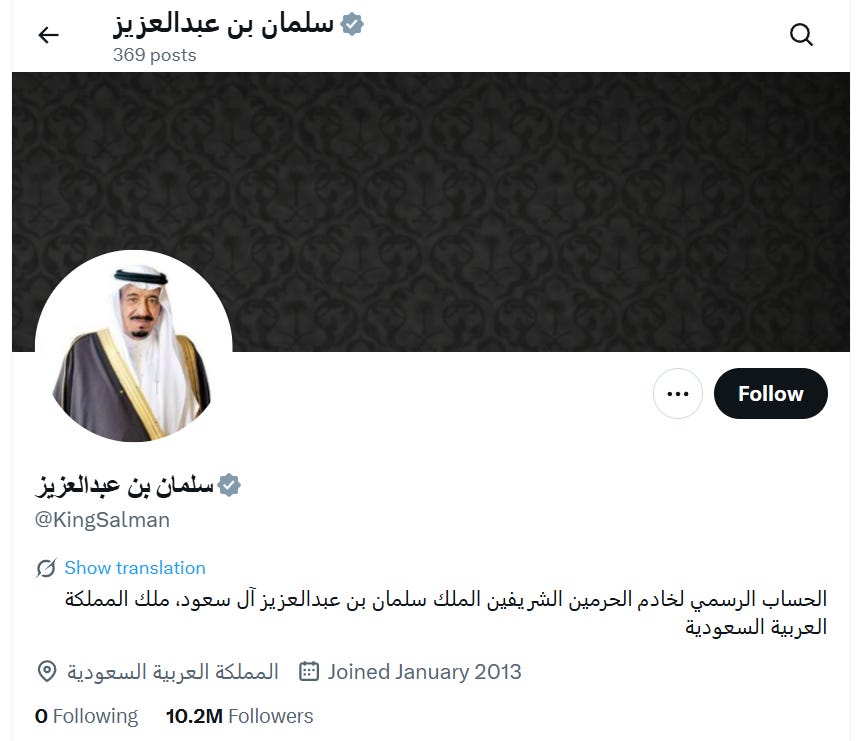Click the @KingSalman handle text
This screenshot has width=862, height=741.
click(x=102, y=520)
